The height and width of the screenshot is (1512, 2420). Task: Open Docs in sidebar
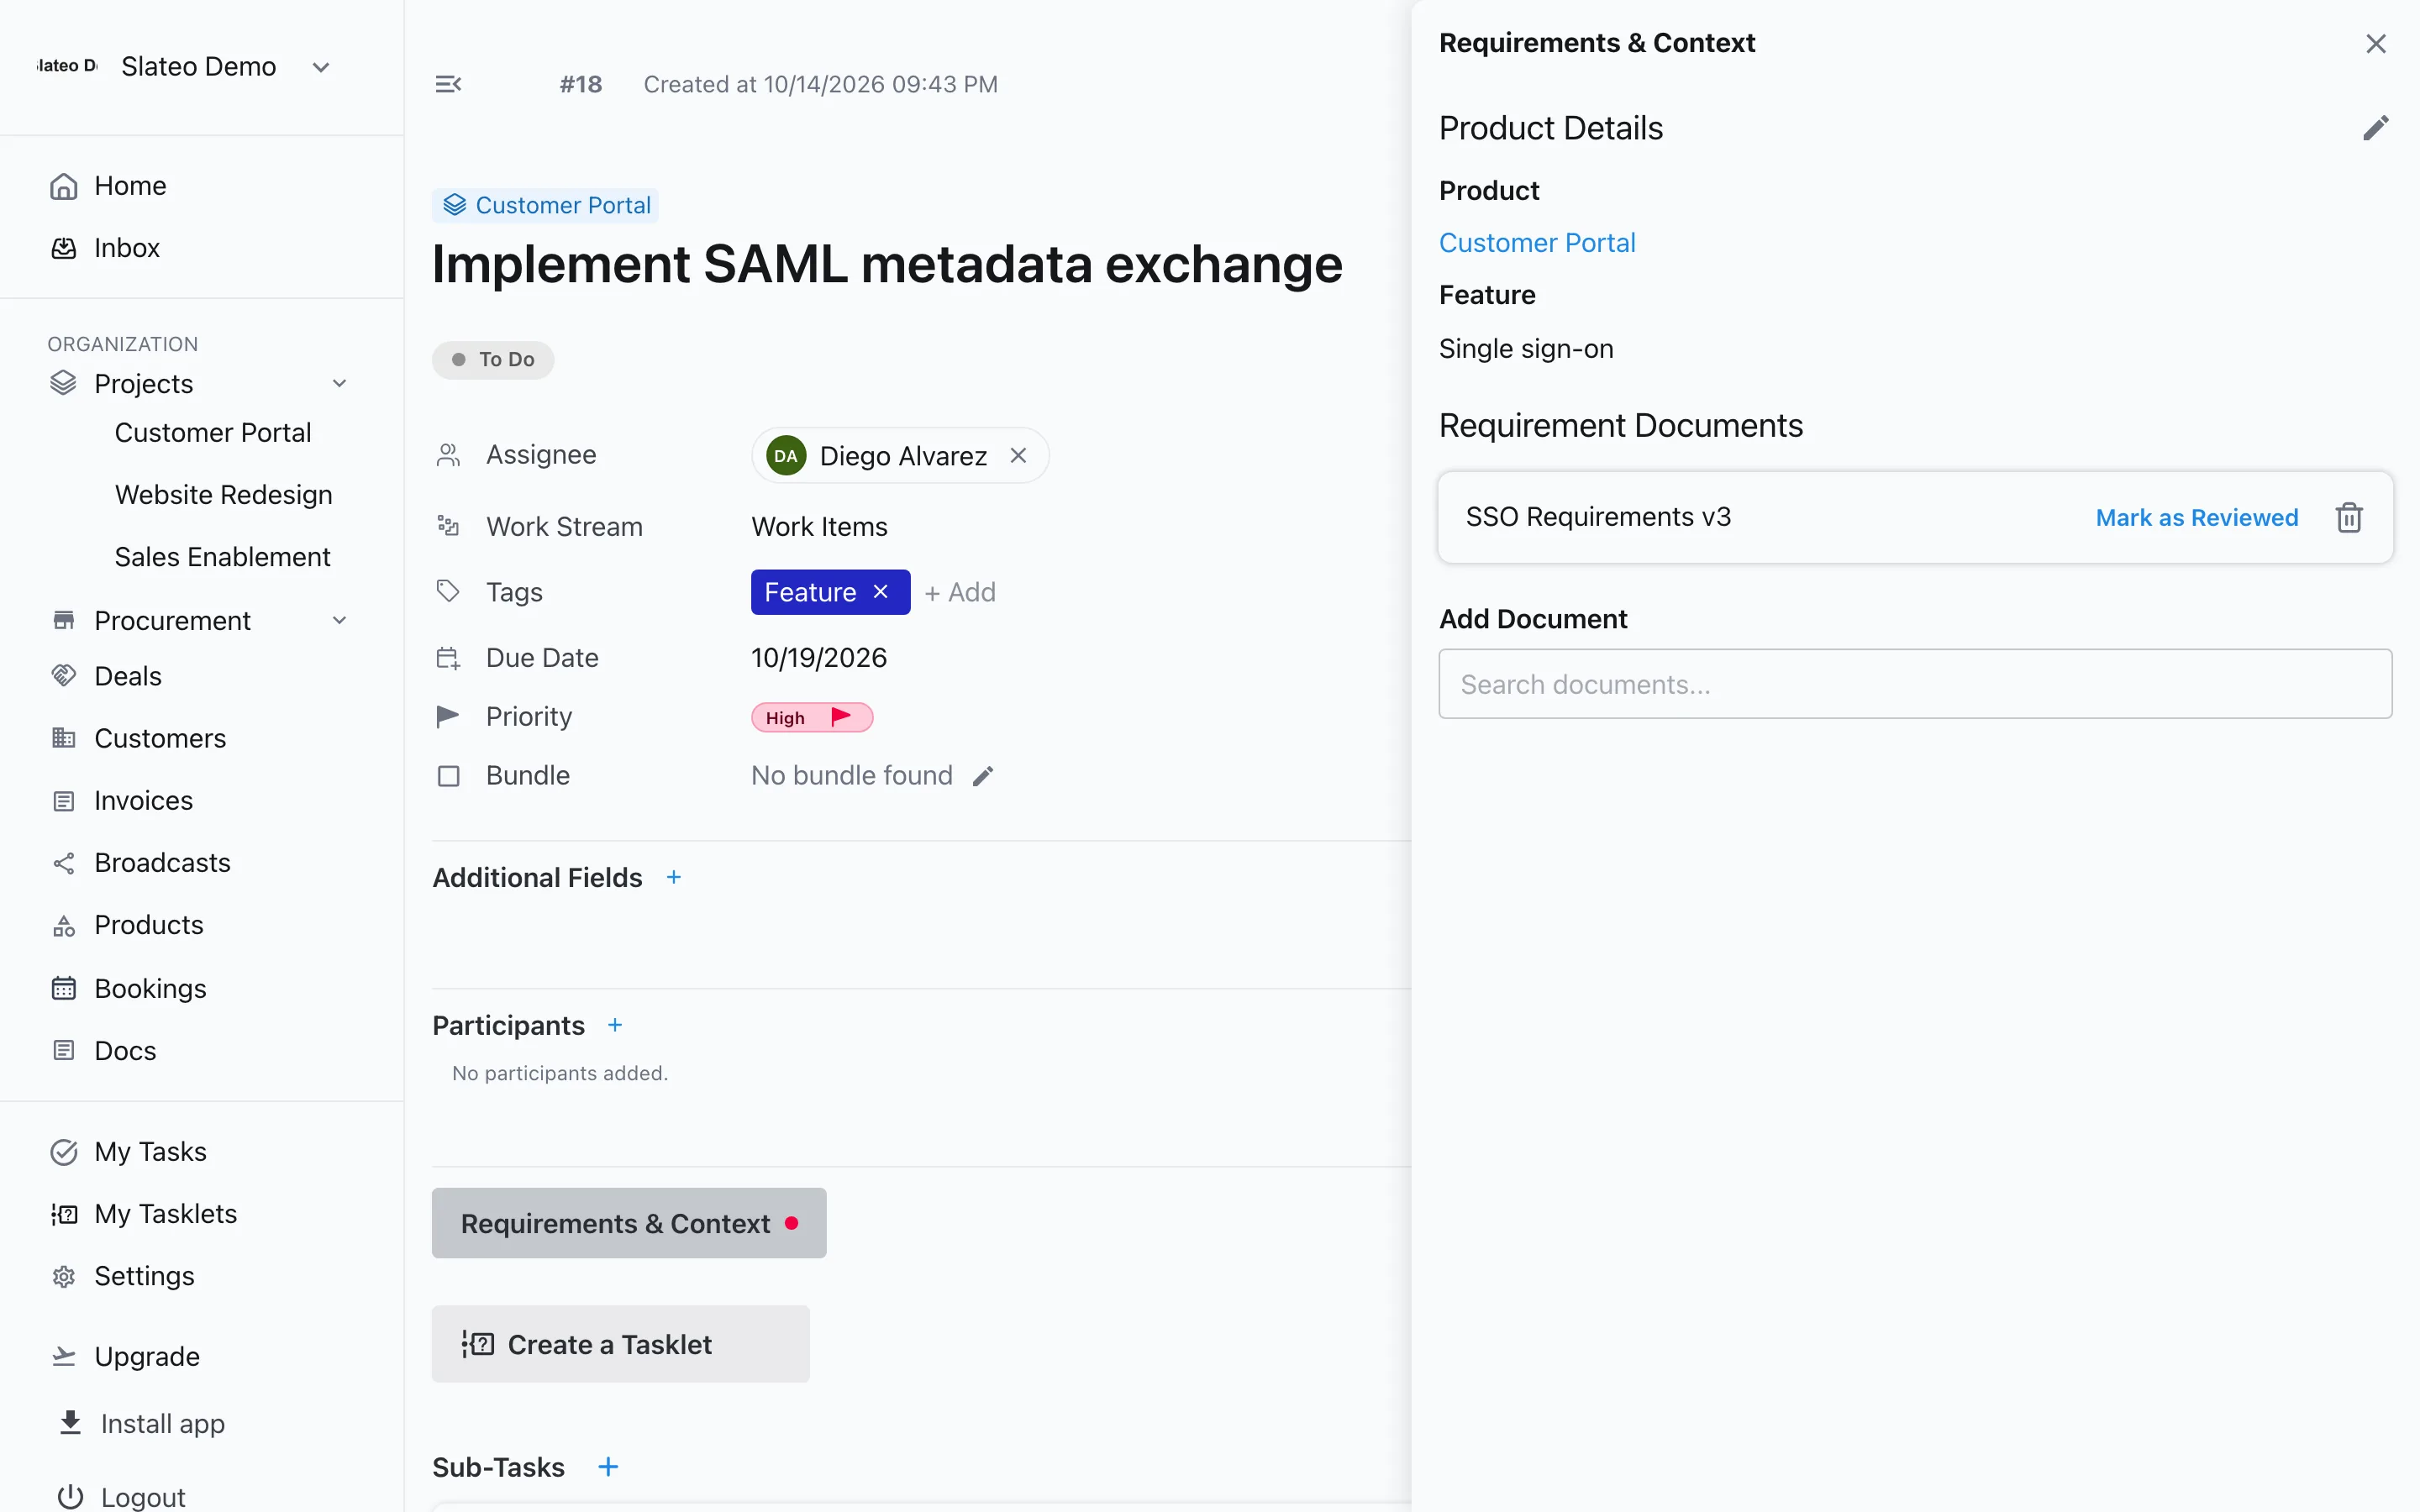click(124, 1050)
